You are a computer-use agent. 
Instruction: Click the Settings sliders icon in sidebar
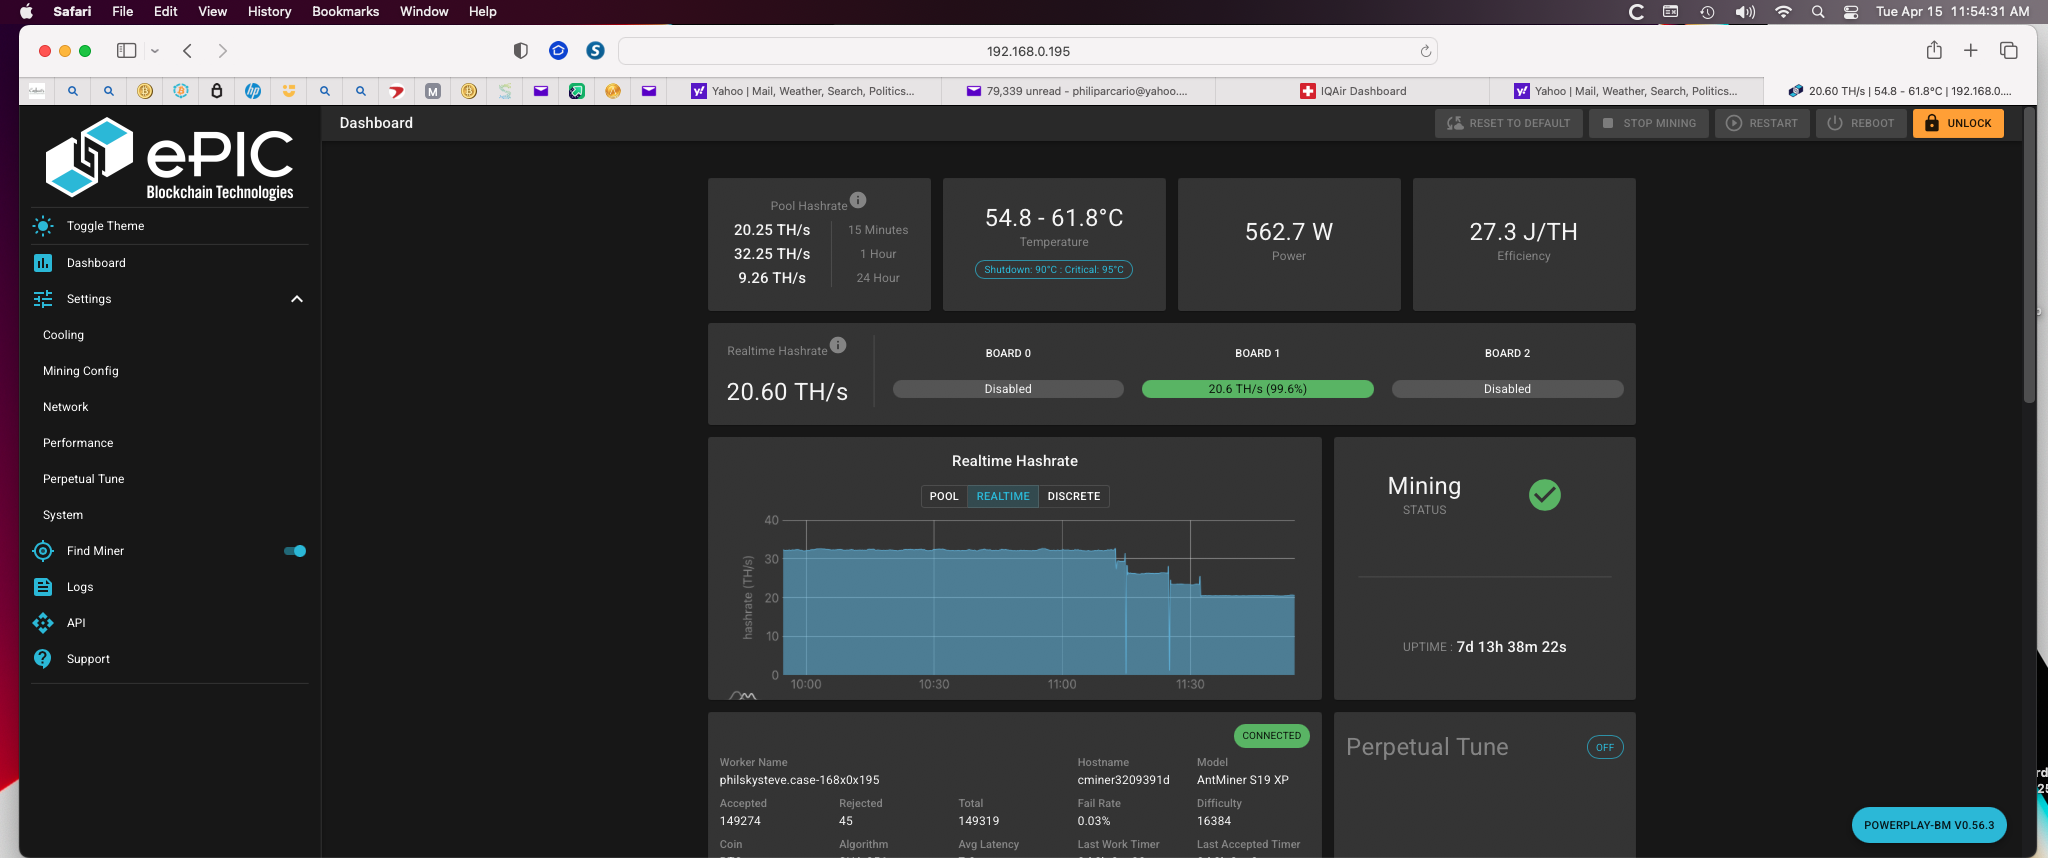(43, 299)
